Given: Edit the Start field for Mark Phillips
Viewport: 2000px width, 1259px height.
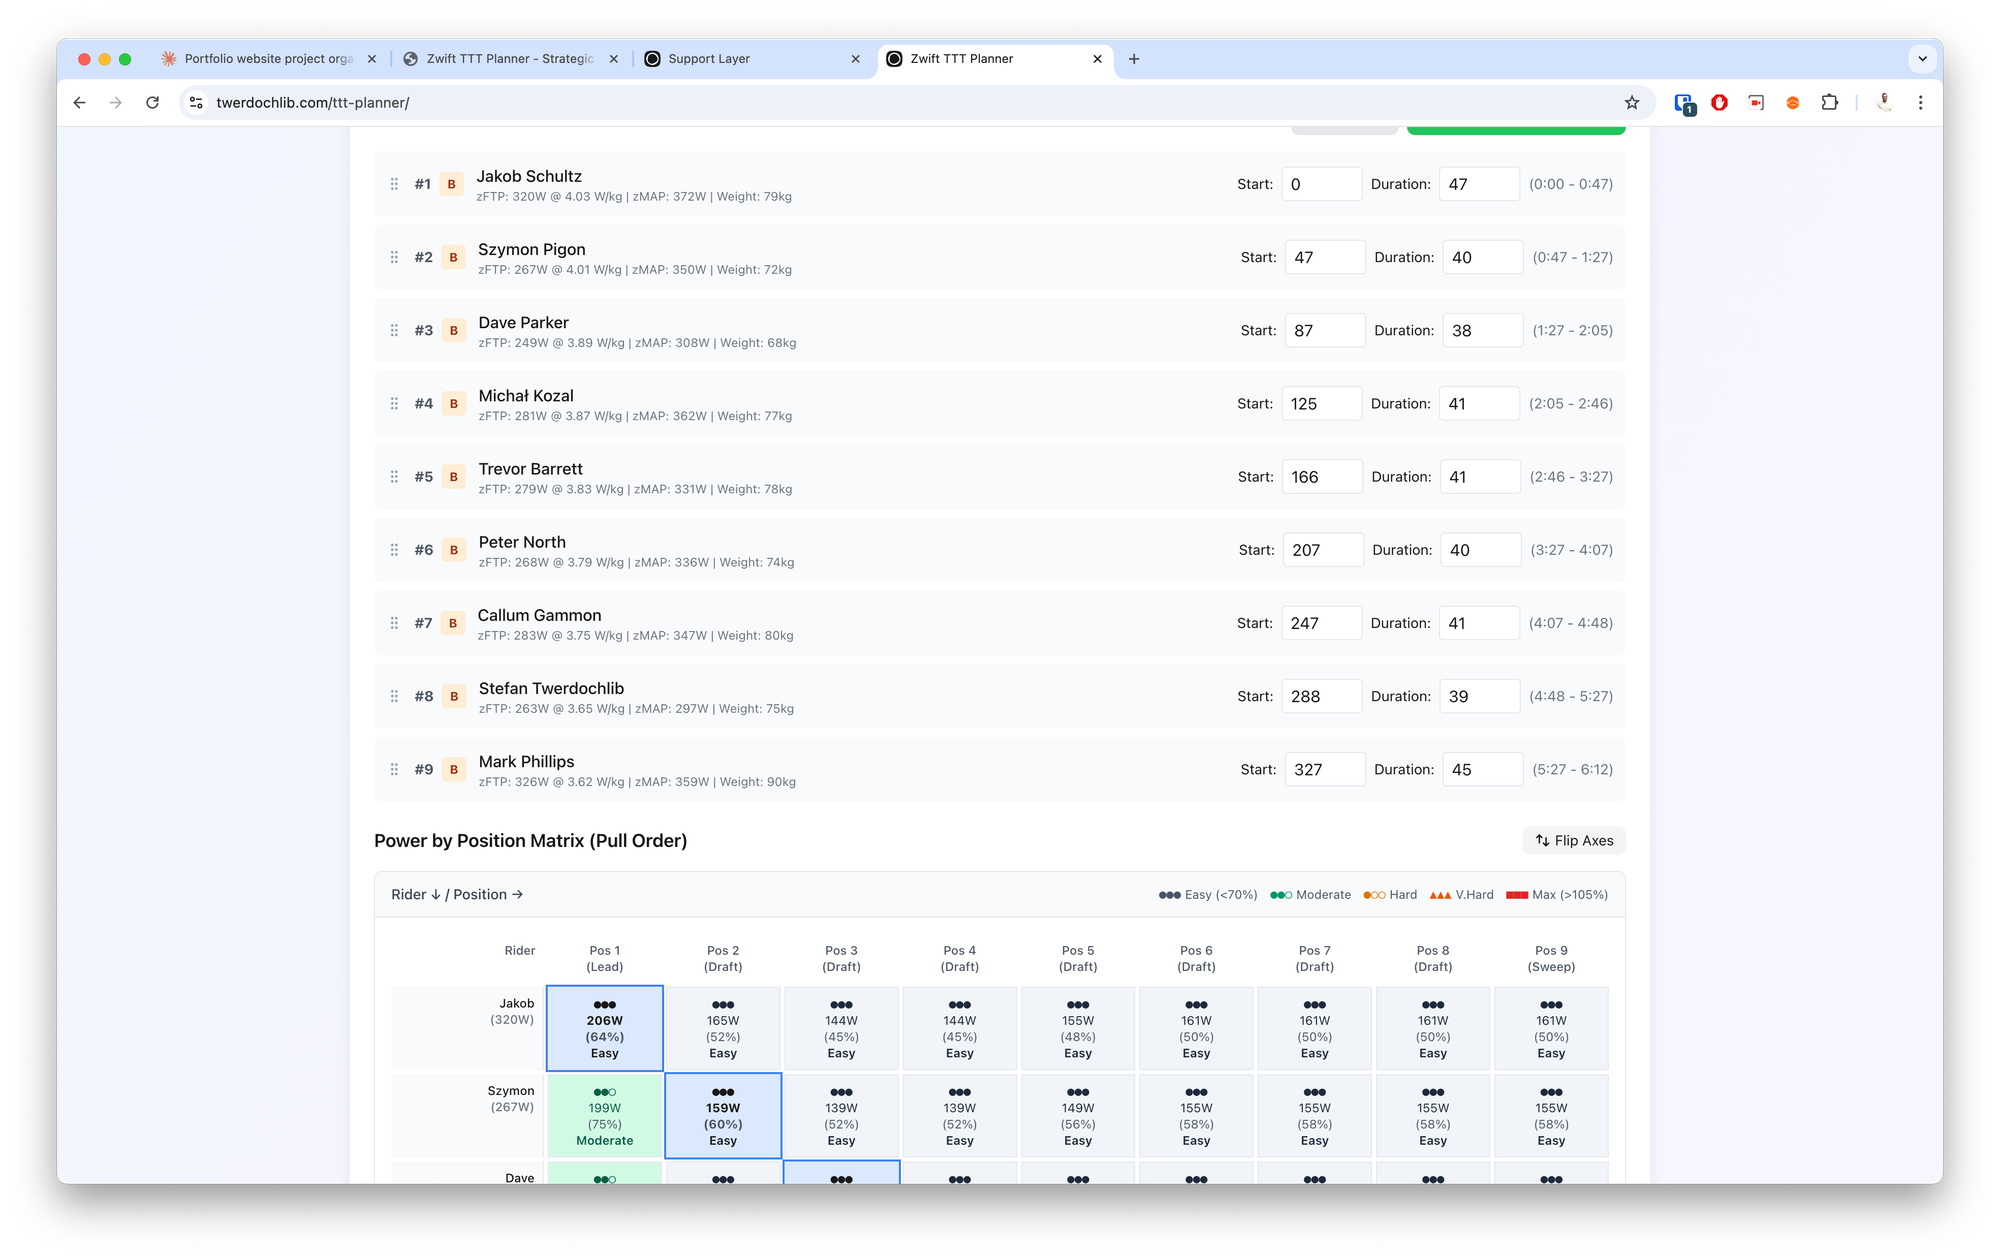Looking at the screenshot, I should (1325, 768).
